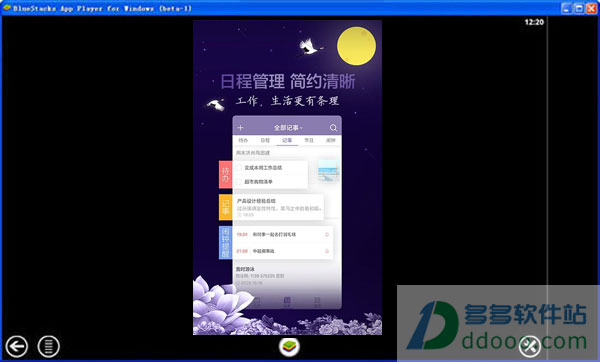Viewport: 600px width, 362px height.
Task: Click the BlueStacks icon in the title bar
Action: 7,8
